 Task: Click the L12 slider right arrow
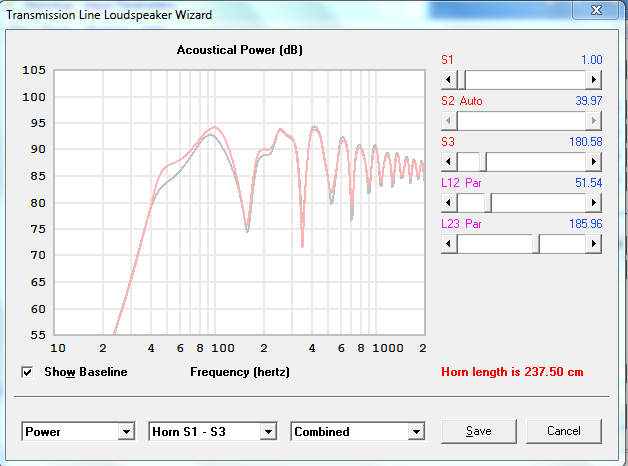pyautogui.click(x=594, y=203)
